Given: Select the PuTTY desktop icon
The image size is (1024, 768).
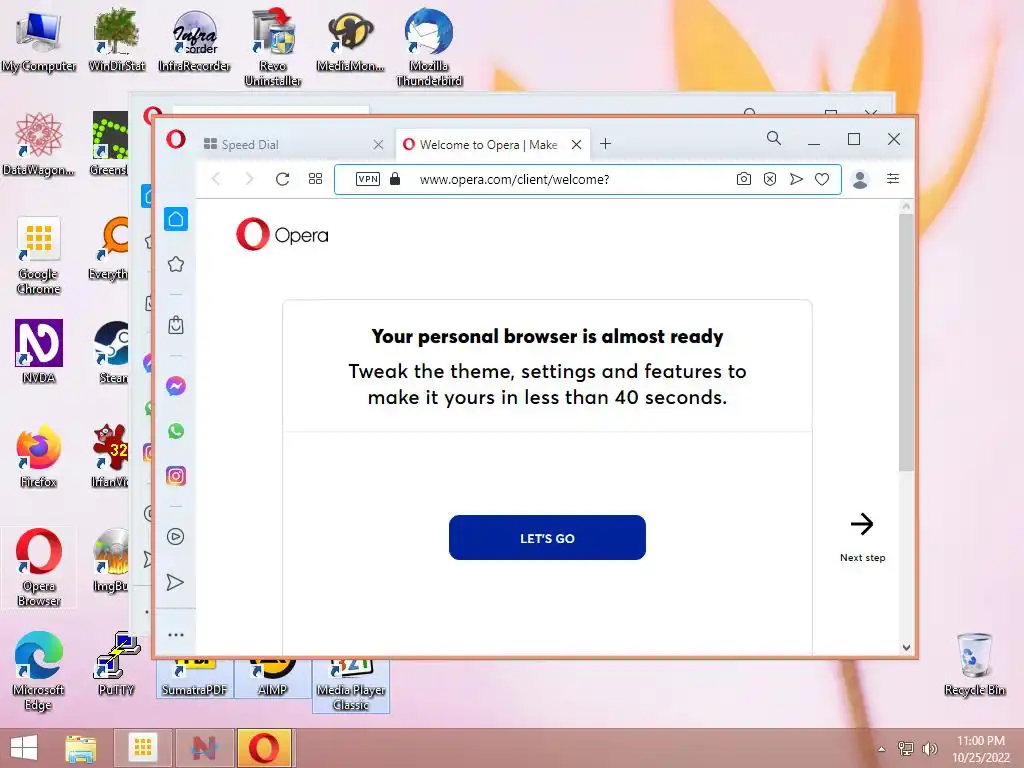Looking at the screenshot, I should [x=116, y=664].
